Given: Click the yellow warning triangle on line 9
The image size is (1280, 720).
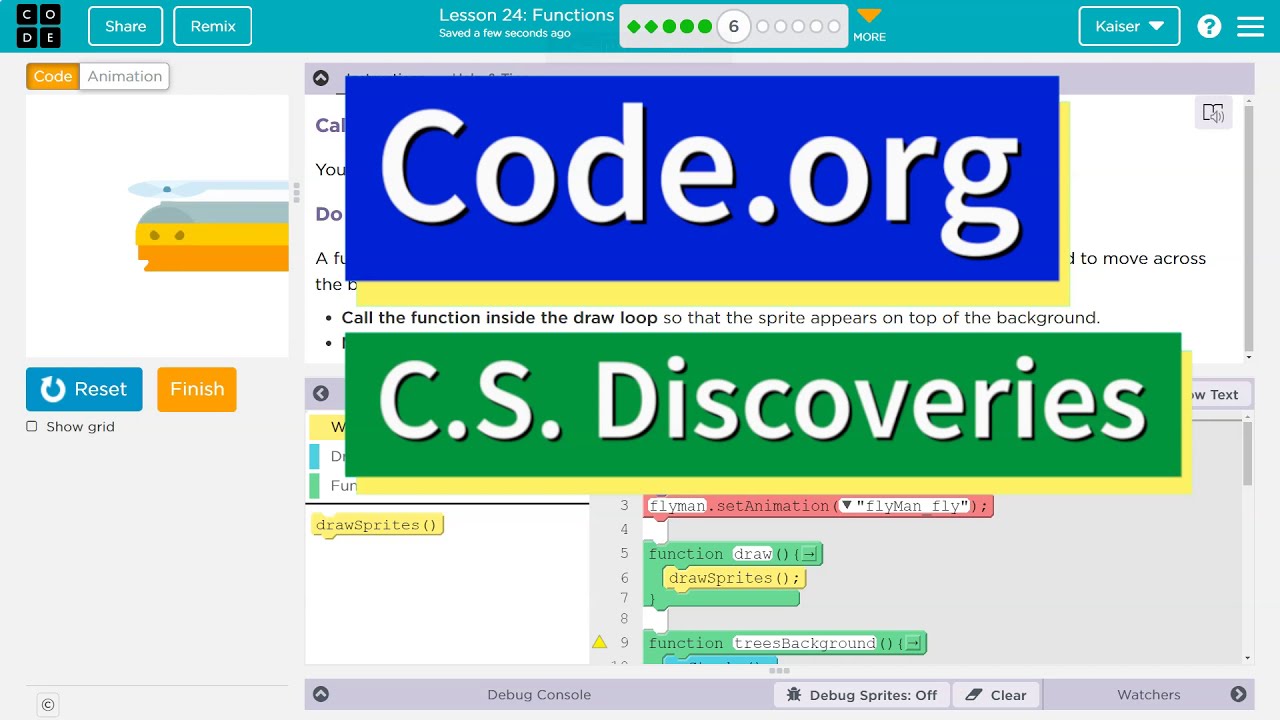Looking at the screenshot, I should 600,642.
